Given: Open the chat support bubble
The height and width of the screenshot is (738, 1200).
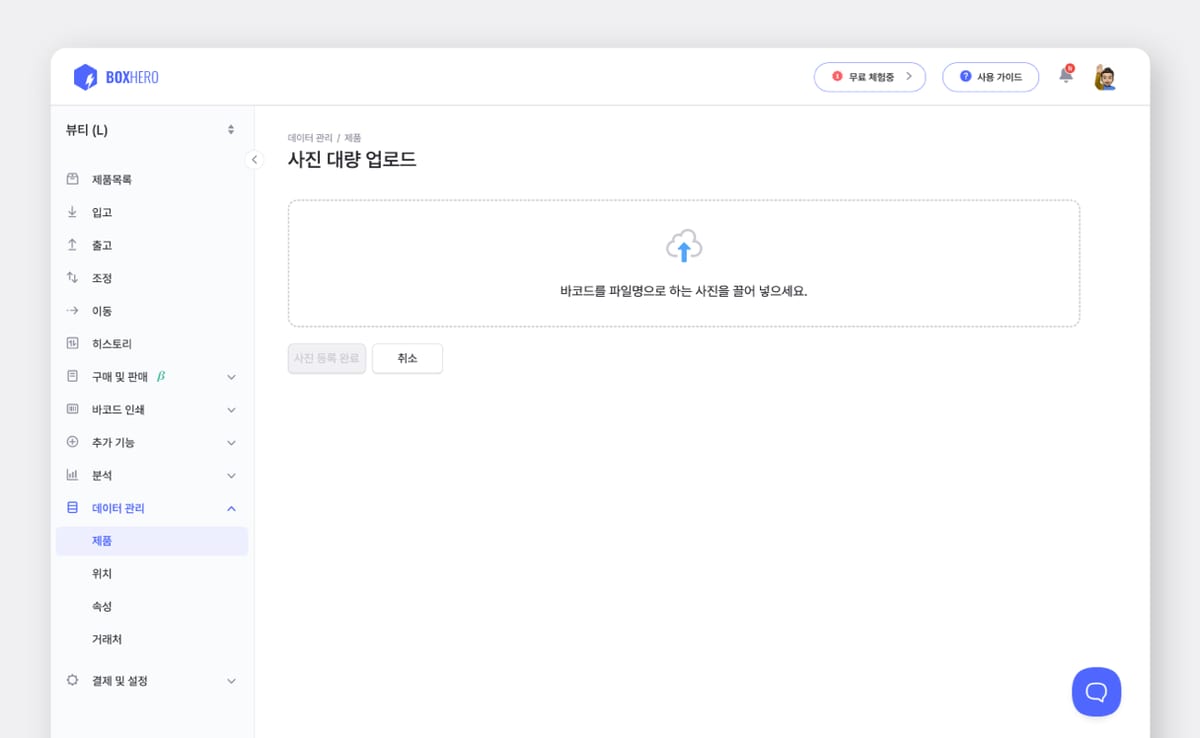Looking at the screenshot, I should [1096, 691].
